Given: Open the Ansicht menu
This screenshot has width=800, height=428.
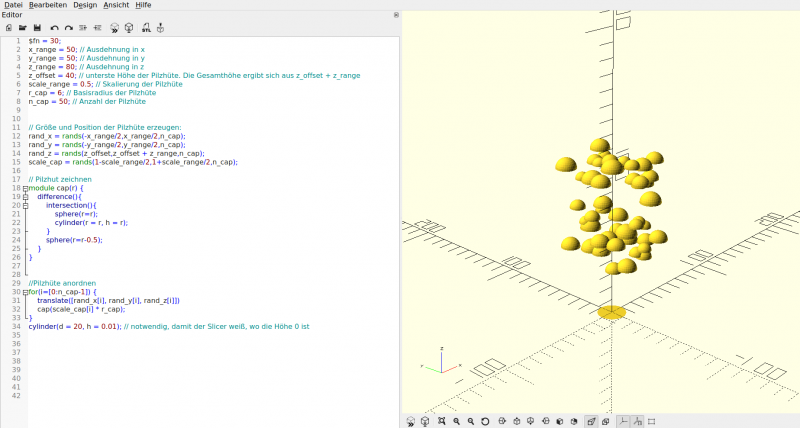Looking at the screenshot, I should coord(116,5).
